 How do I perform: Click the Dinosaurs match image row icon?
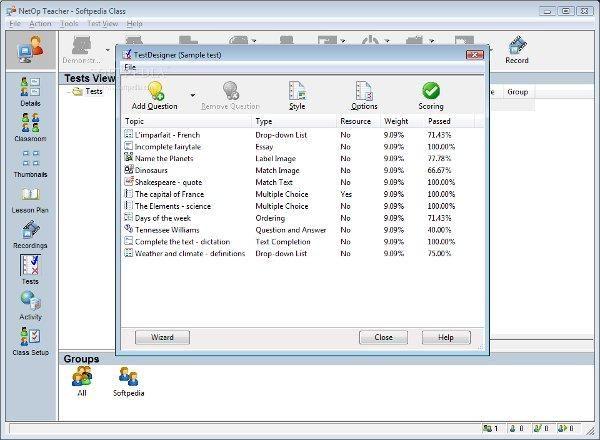[x=129, y=169]
